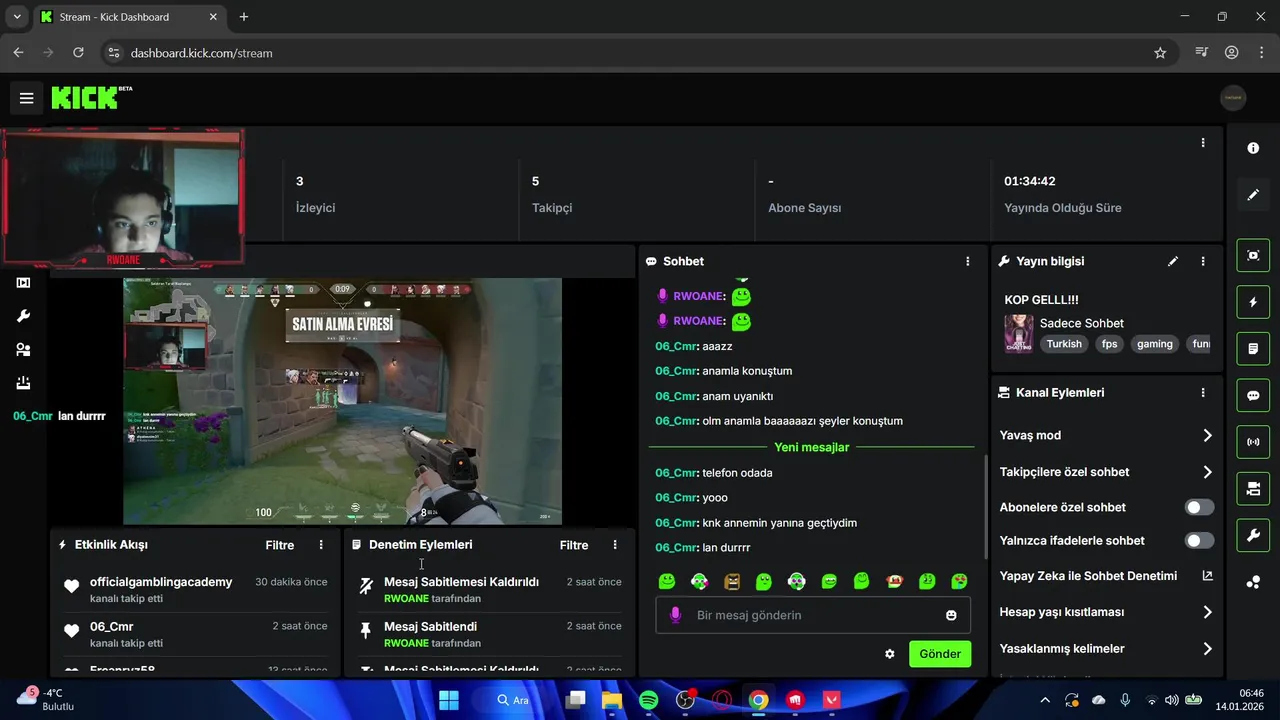Click the stream preview video
The height and width of the screenshot is (720, 1280).
tap(342, 401)
